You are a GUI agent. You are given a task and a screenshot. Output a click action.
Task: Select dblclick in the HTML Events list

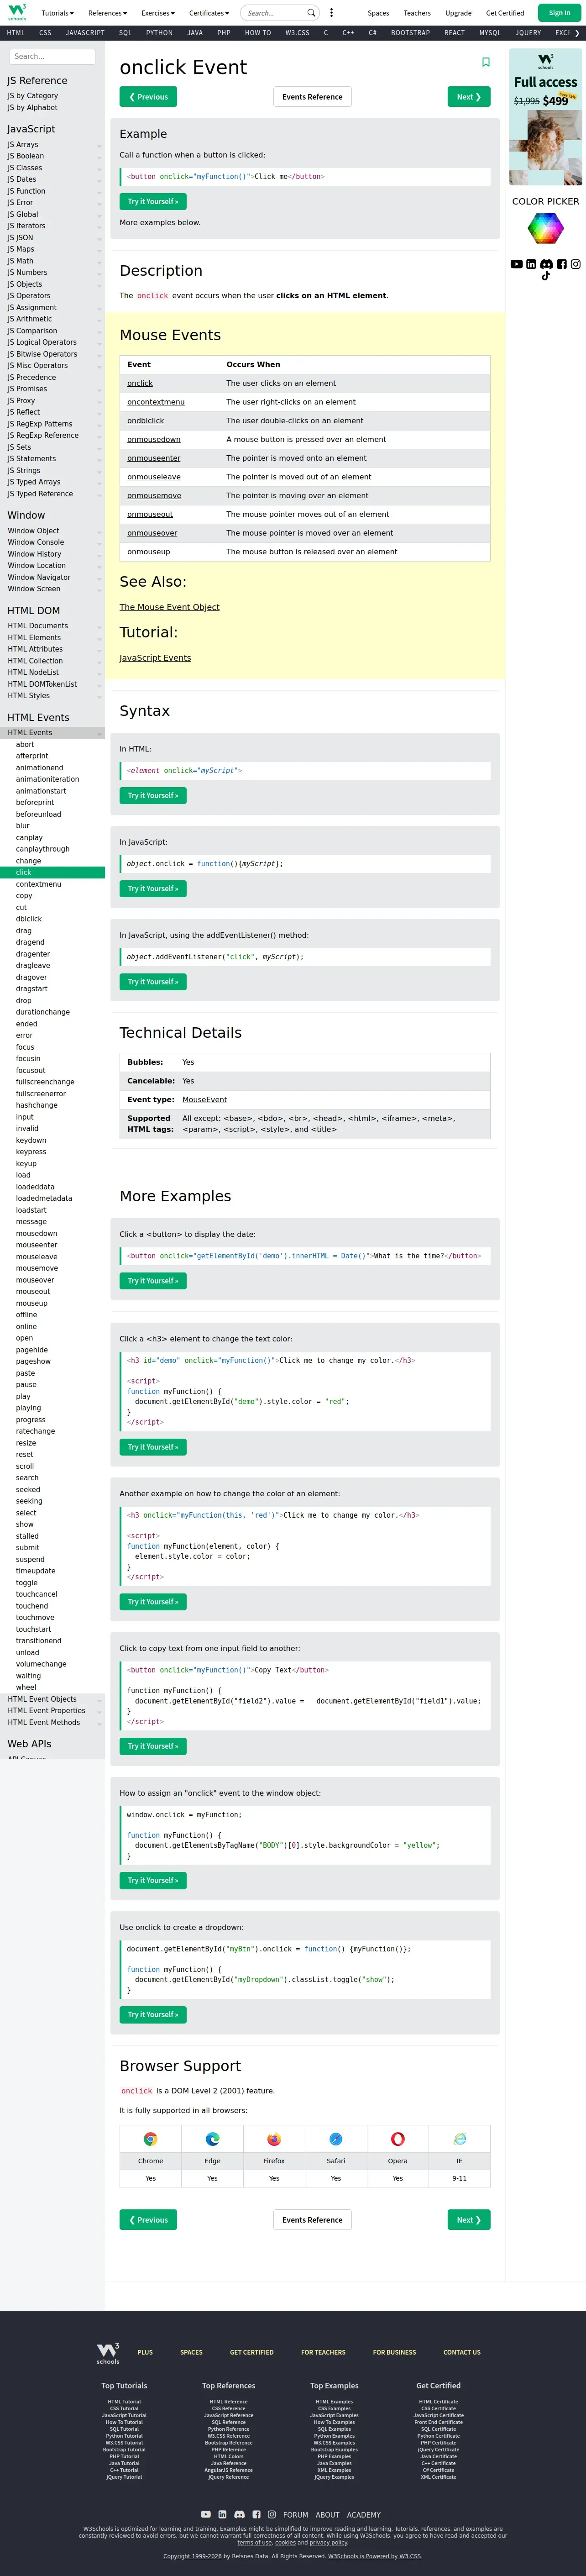point(29,919)
